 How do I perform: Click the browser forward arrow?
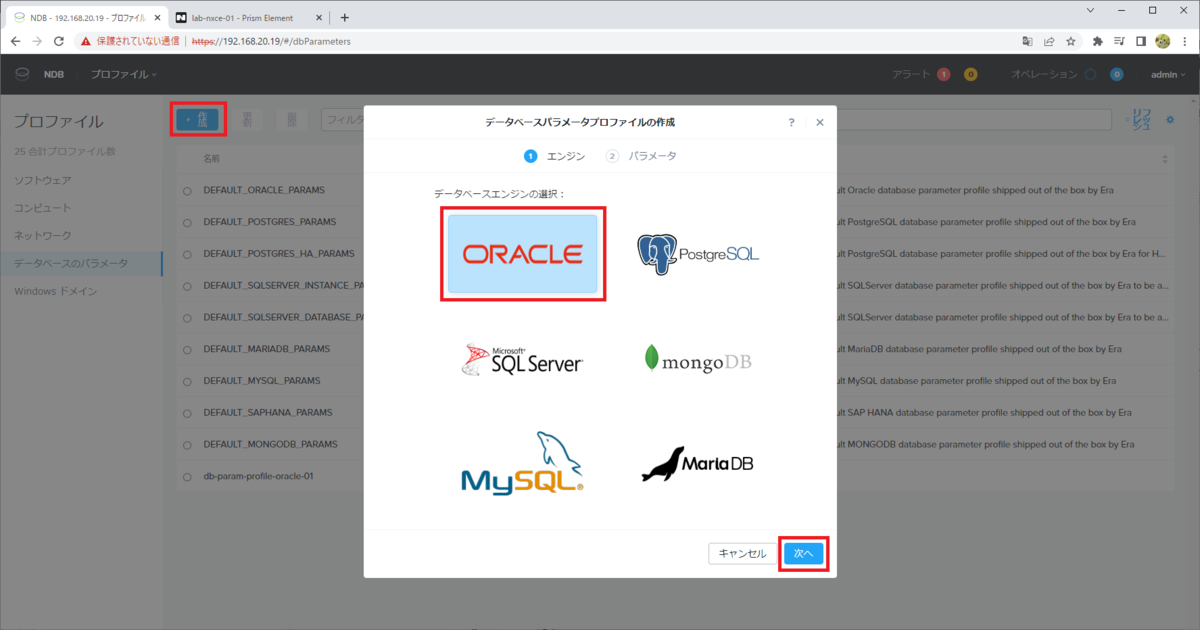tap(37, 42)
